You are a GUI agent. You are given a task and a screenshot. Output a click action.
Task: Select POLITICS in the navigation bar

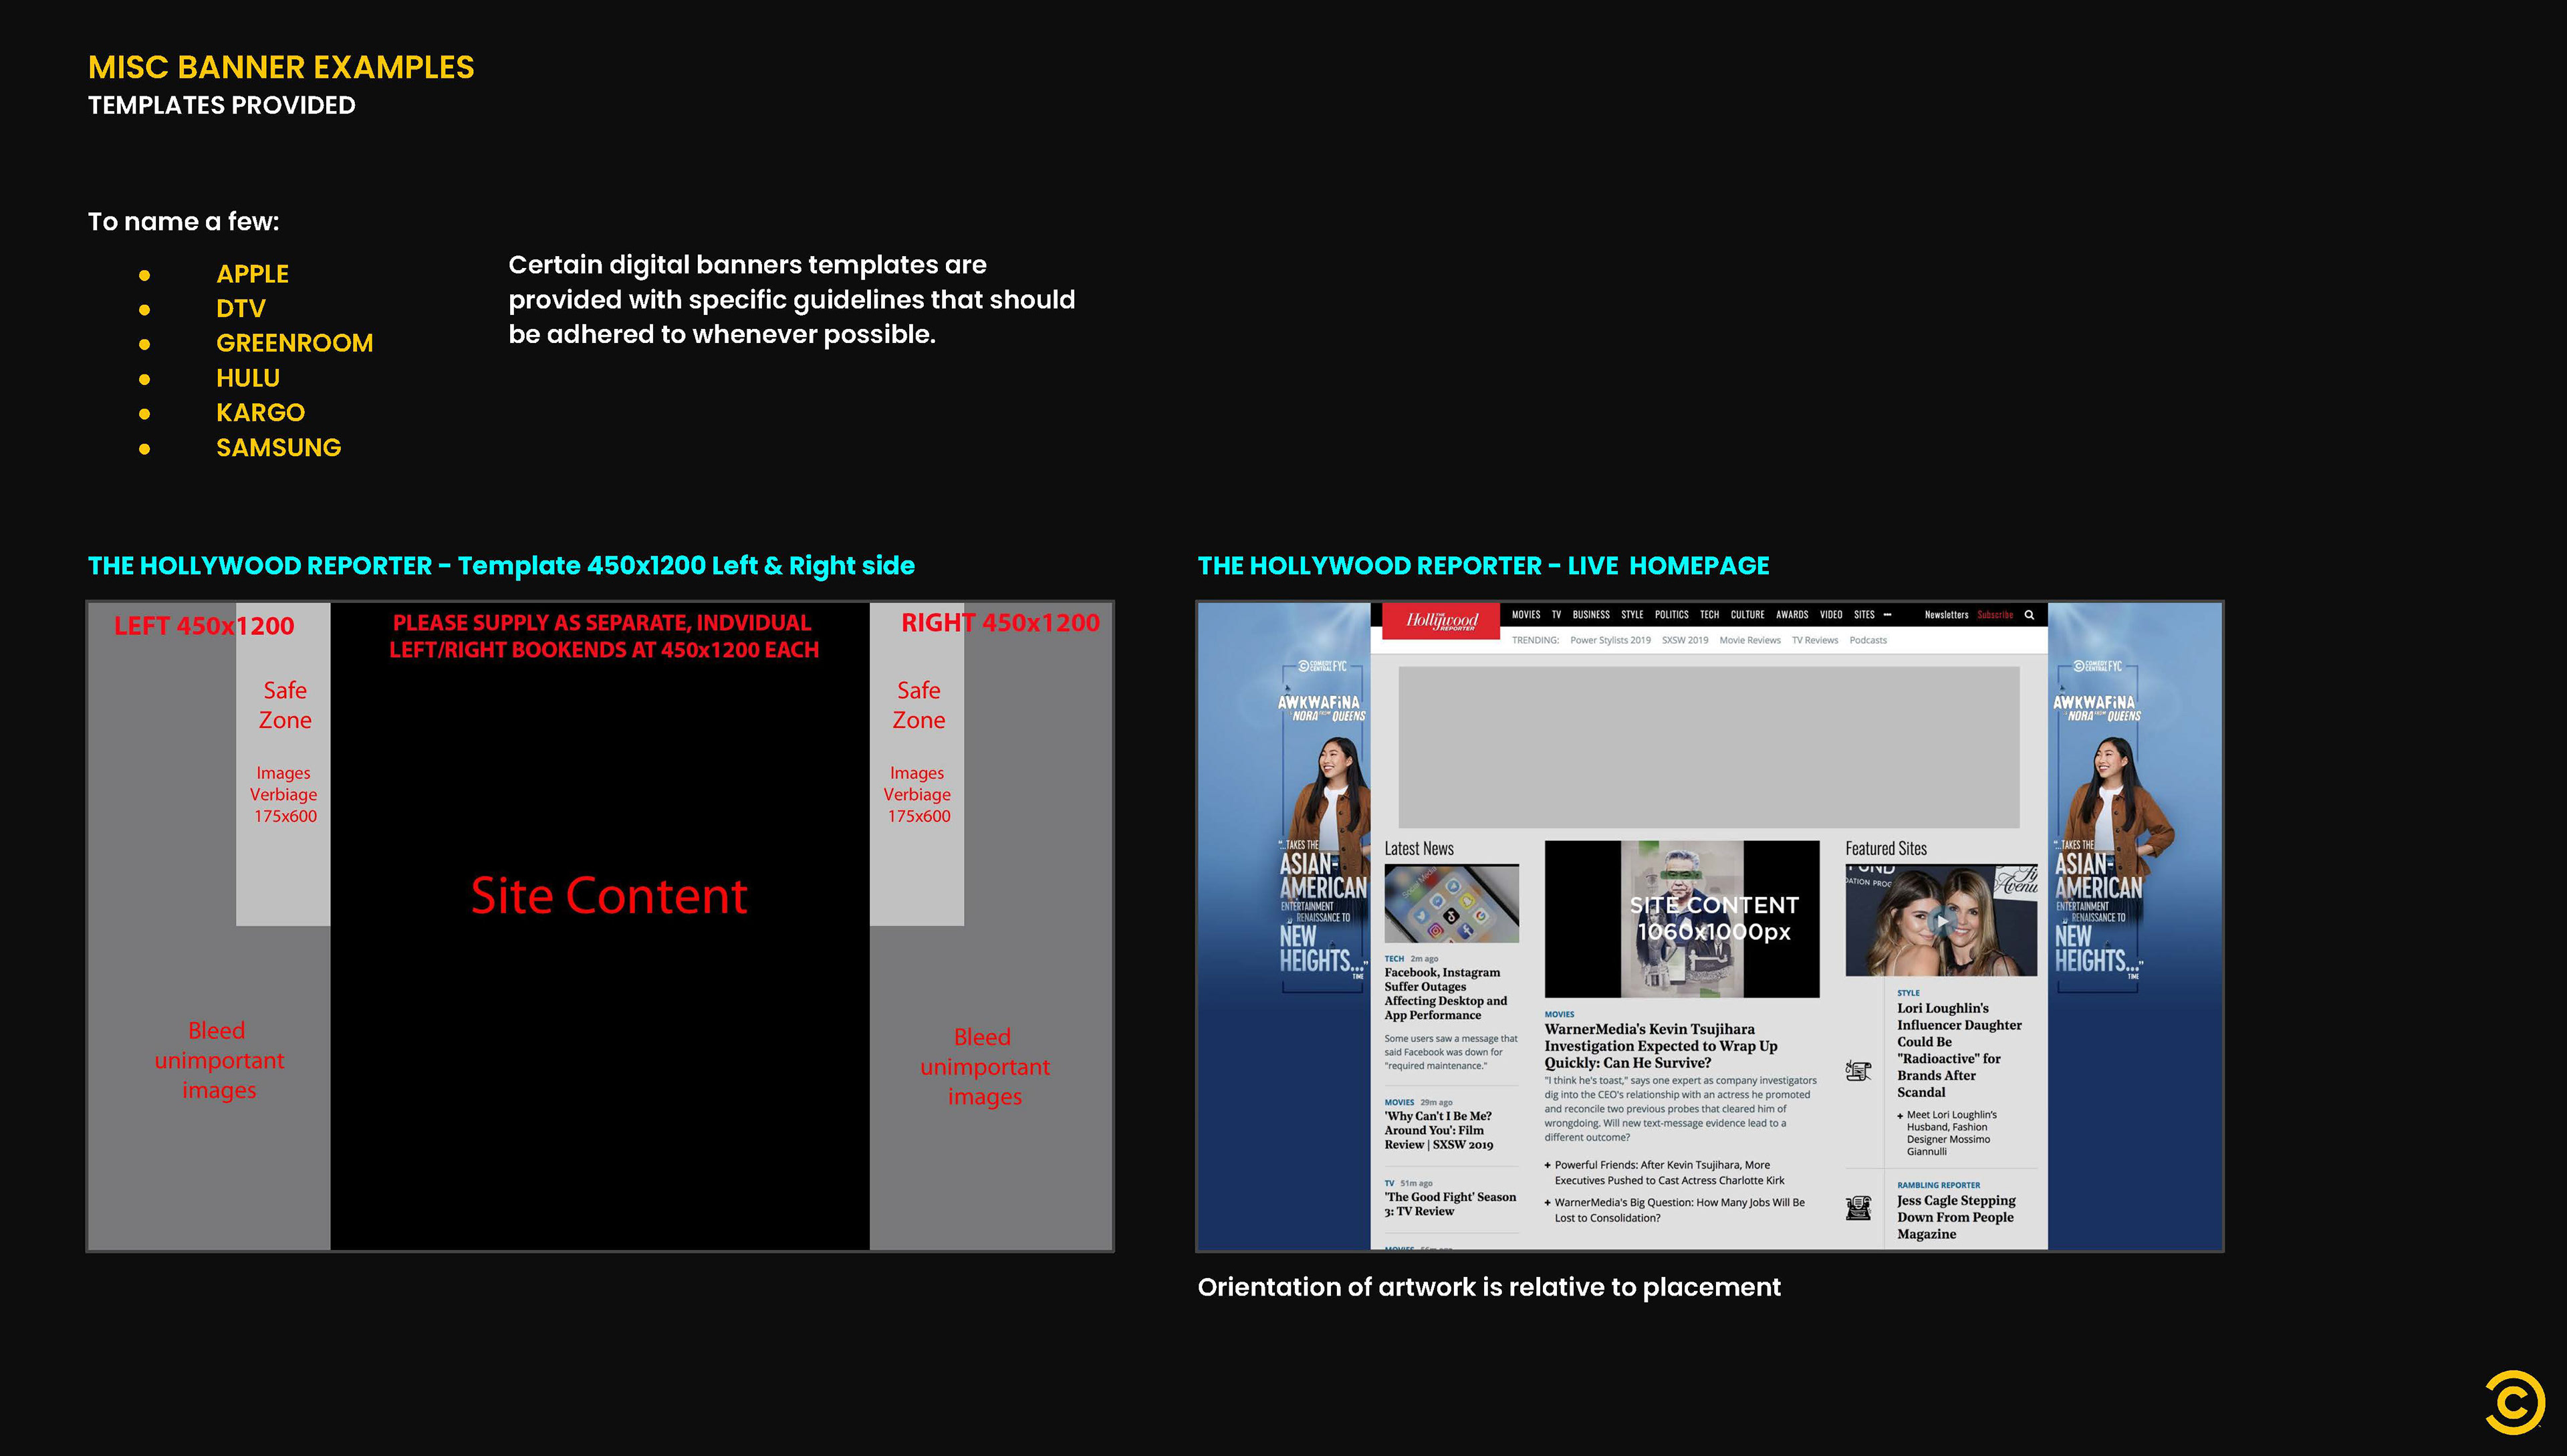coord(1671,615)
